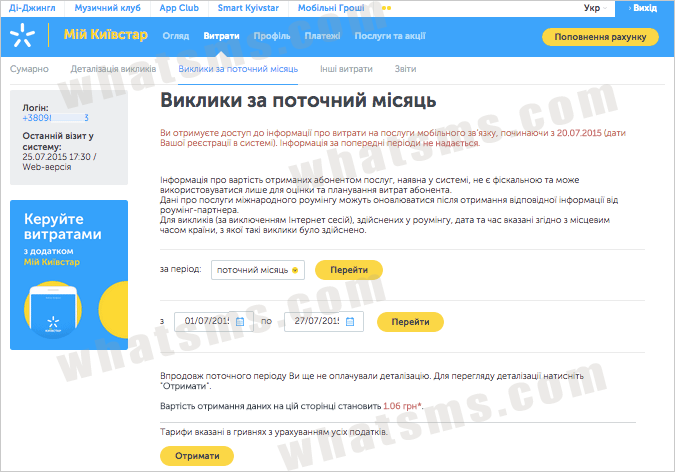
Task: Open Музичний клуб link
Action: tap(108, 8)
